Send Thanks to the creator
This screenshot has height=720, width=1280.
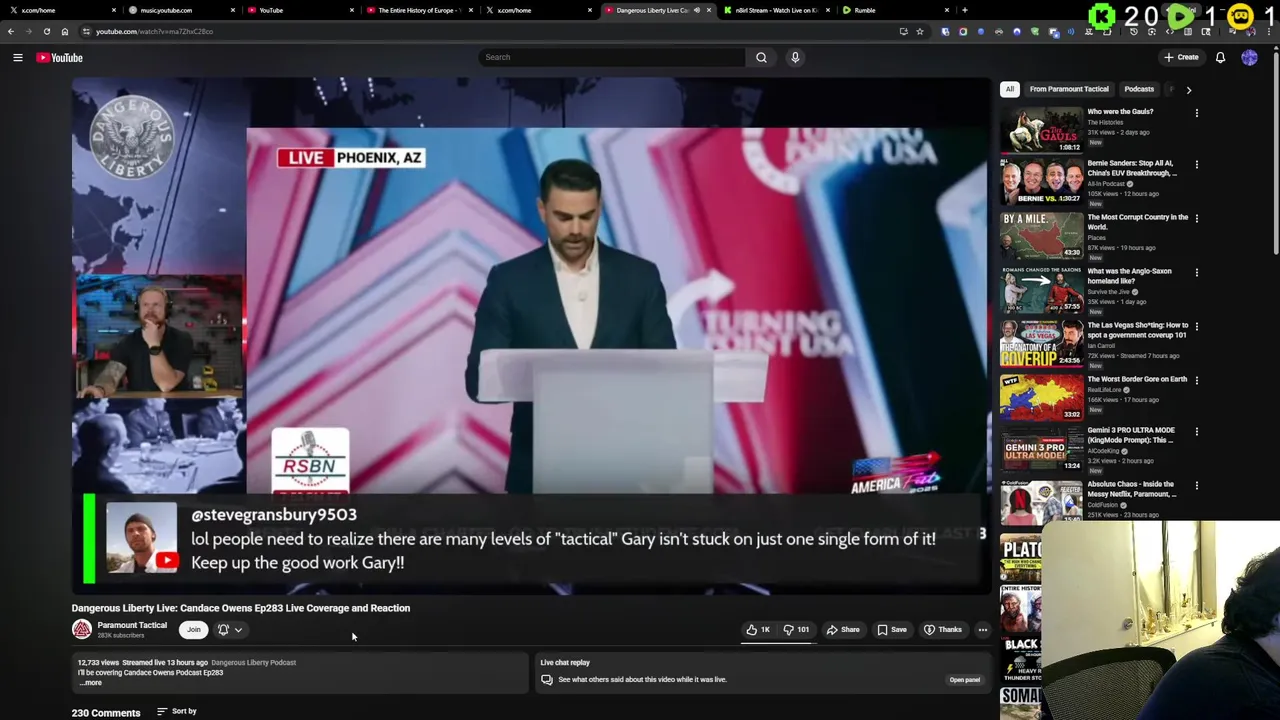(943, 629)
